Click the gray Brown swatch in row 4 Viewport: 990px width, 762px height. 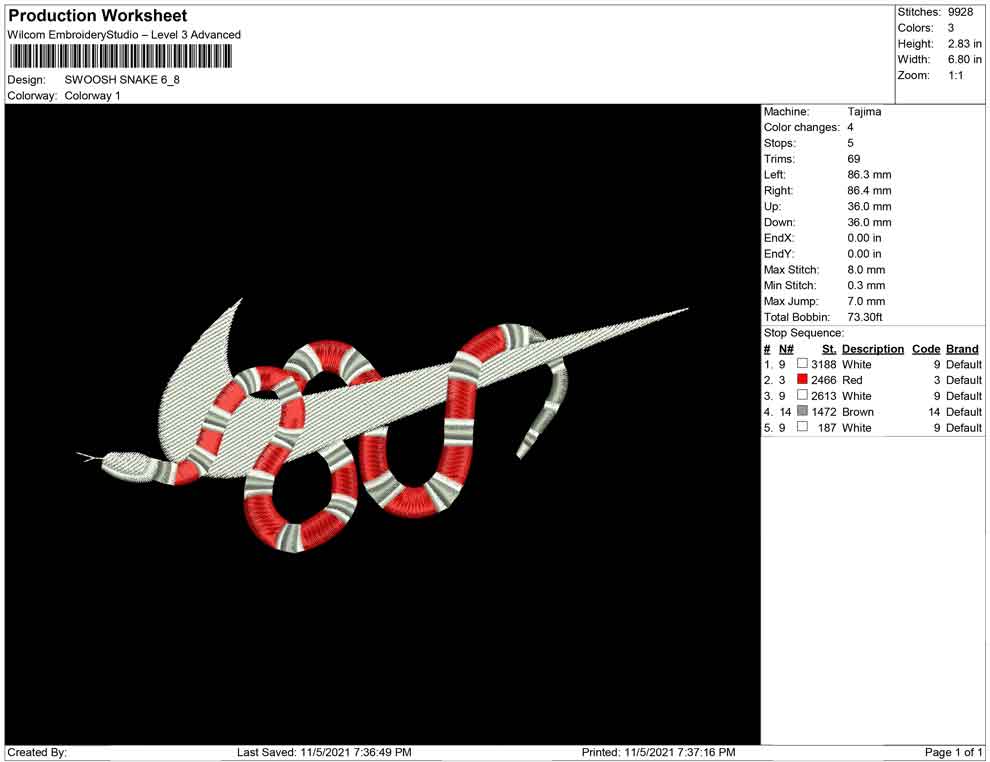[802, 411]
